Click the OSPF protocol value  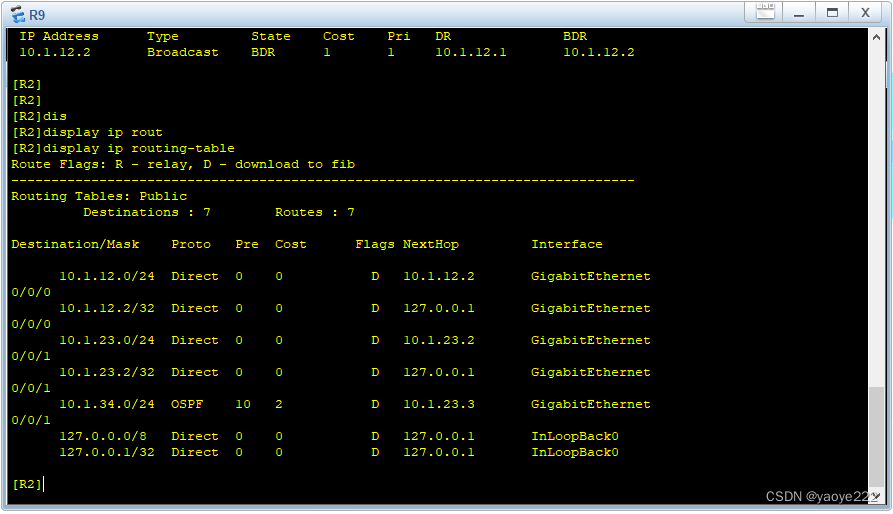tap(187, 404)
